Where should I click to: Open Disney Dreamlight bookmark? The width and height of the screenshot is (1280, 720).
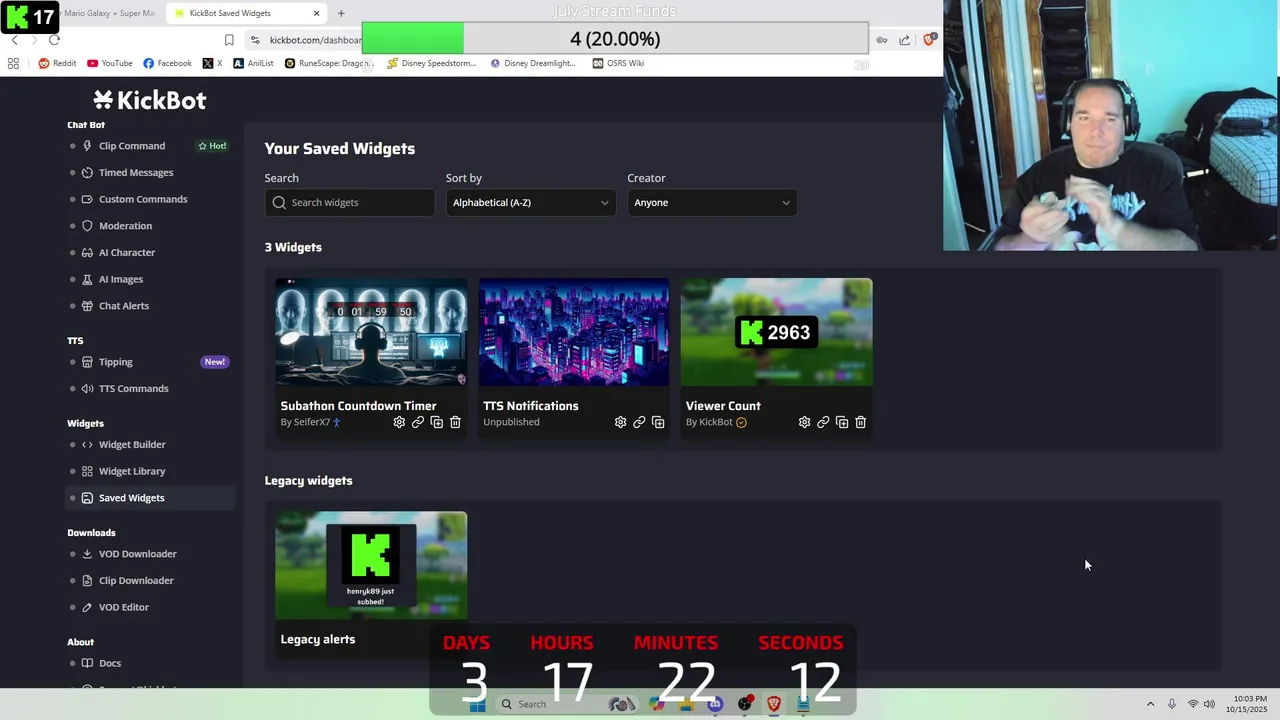[533, 63]
